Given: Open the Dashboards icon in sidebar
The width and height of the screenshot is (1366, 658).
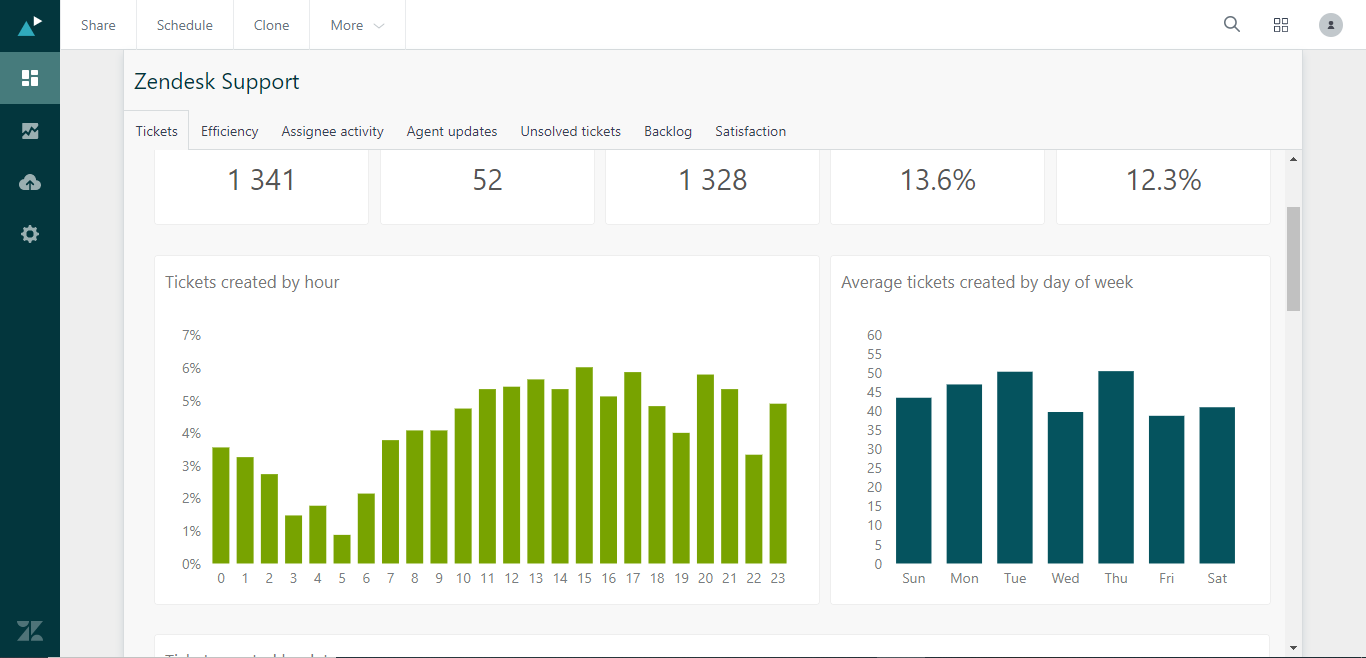Looking at the screenshot, I should (30, 78).
